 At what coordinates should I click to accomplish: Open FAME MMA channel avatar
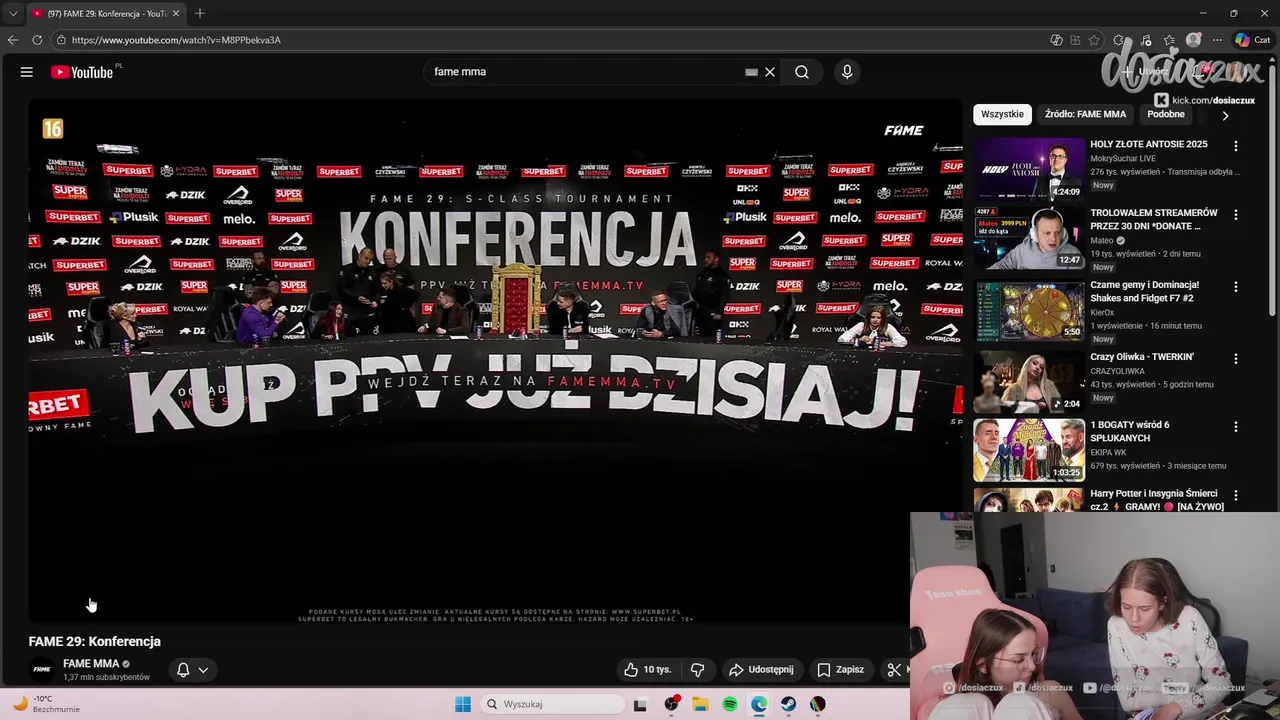tap(42, 670)
